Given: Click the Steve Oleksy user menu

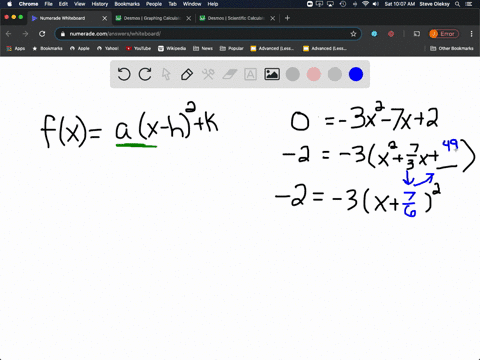Looking at the screenshot, I should [x=435, y=4].
